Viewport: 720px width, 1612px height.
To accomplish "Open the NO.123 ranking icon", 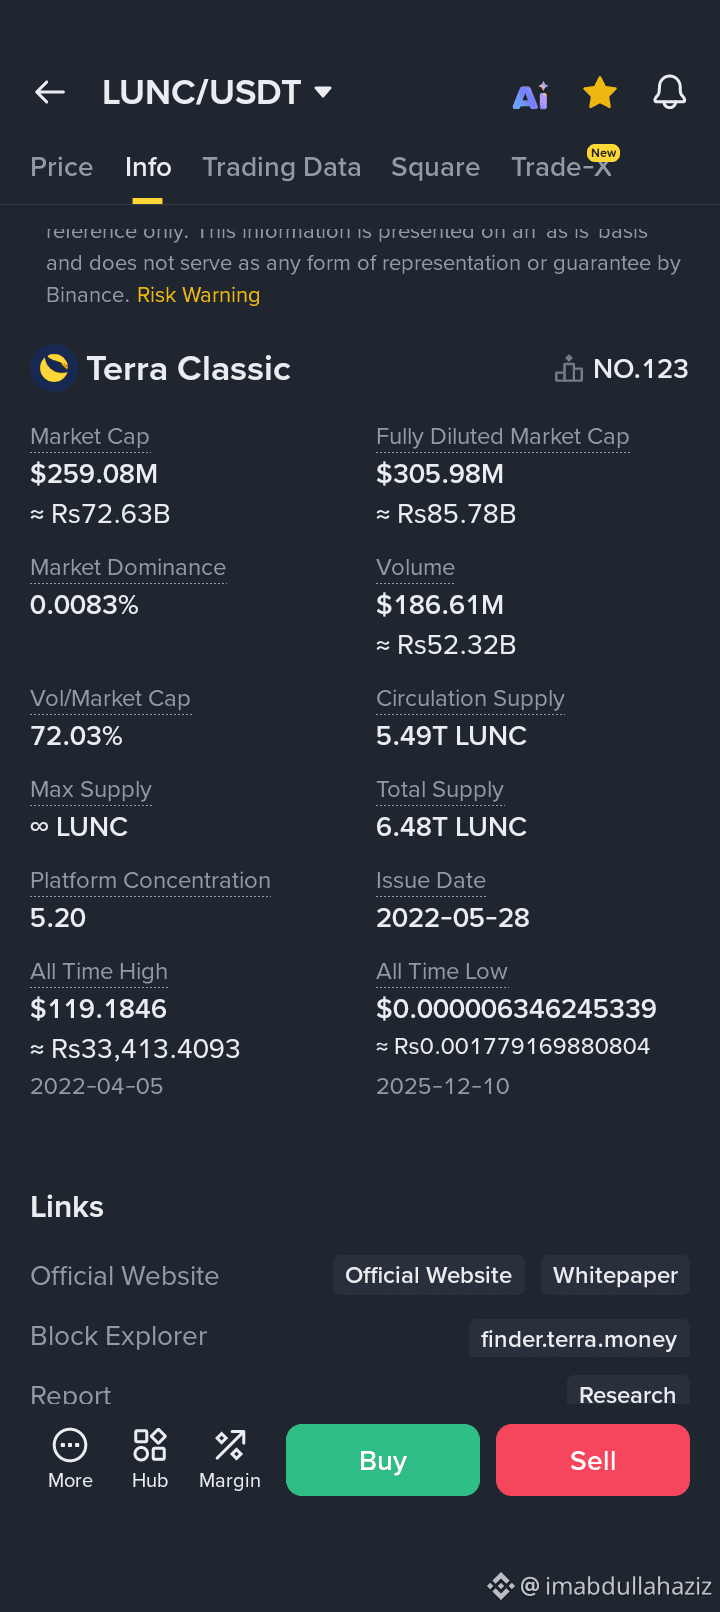I will (569, 369).
